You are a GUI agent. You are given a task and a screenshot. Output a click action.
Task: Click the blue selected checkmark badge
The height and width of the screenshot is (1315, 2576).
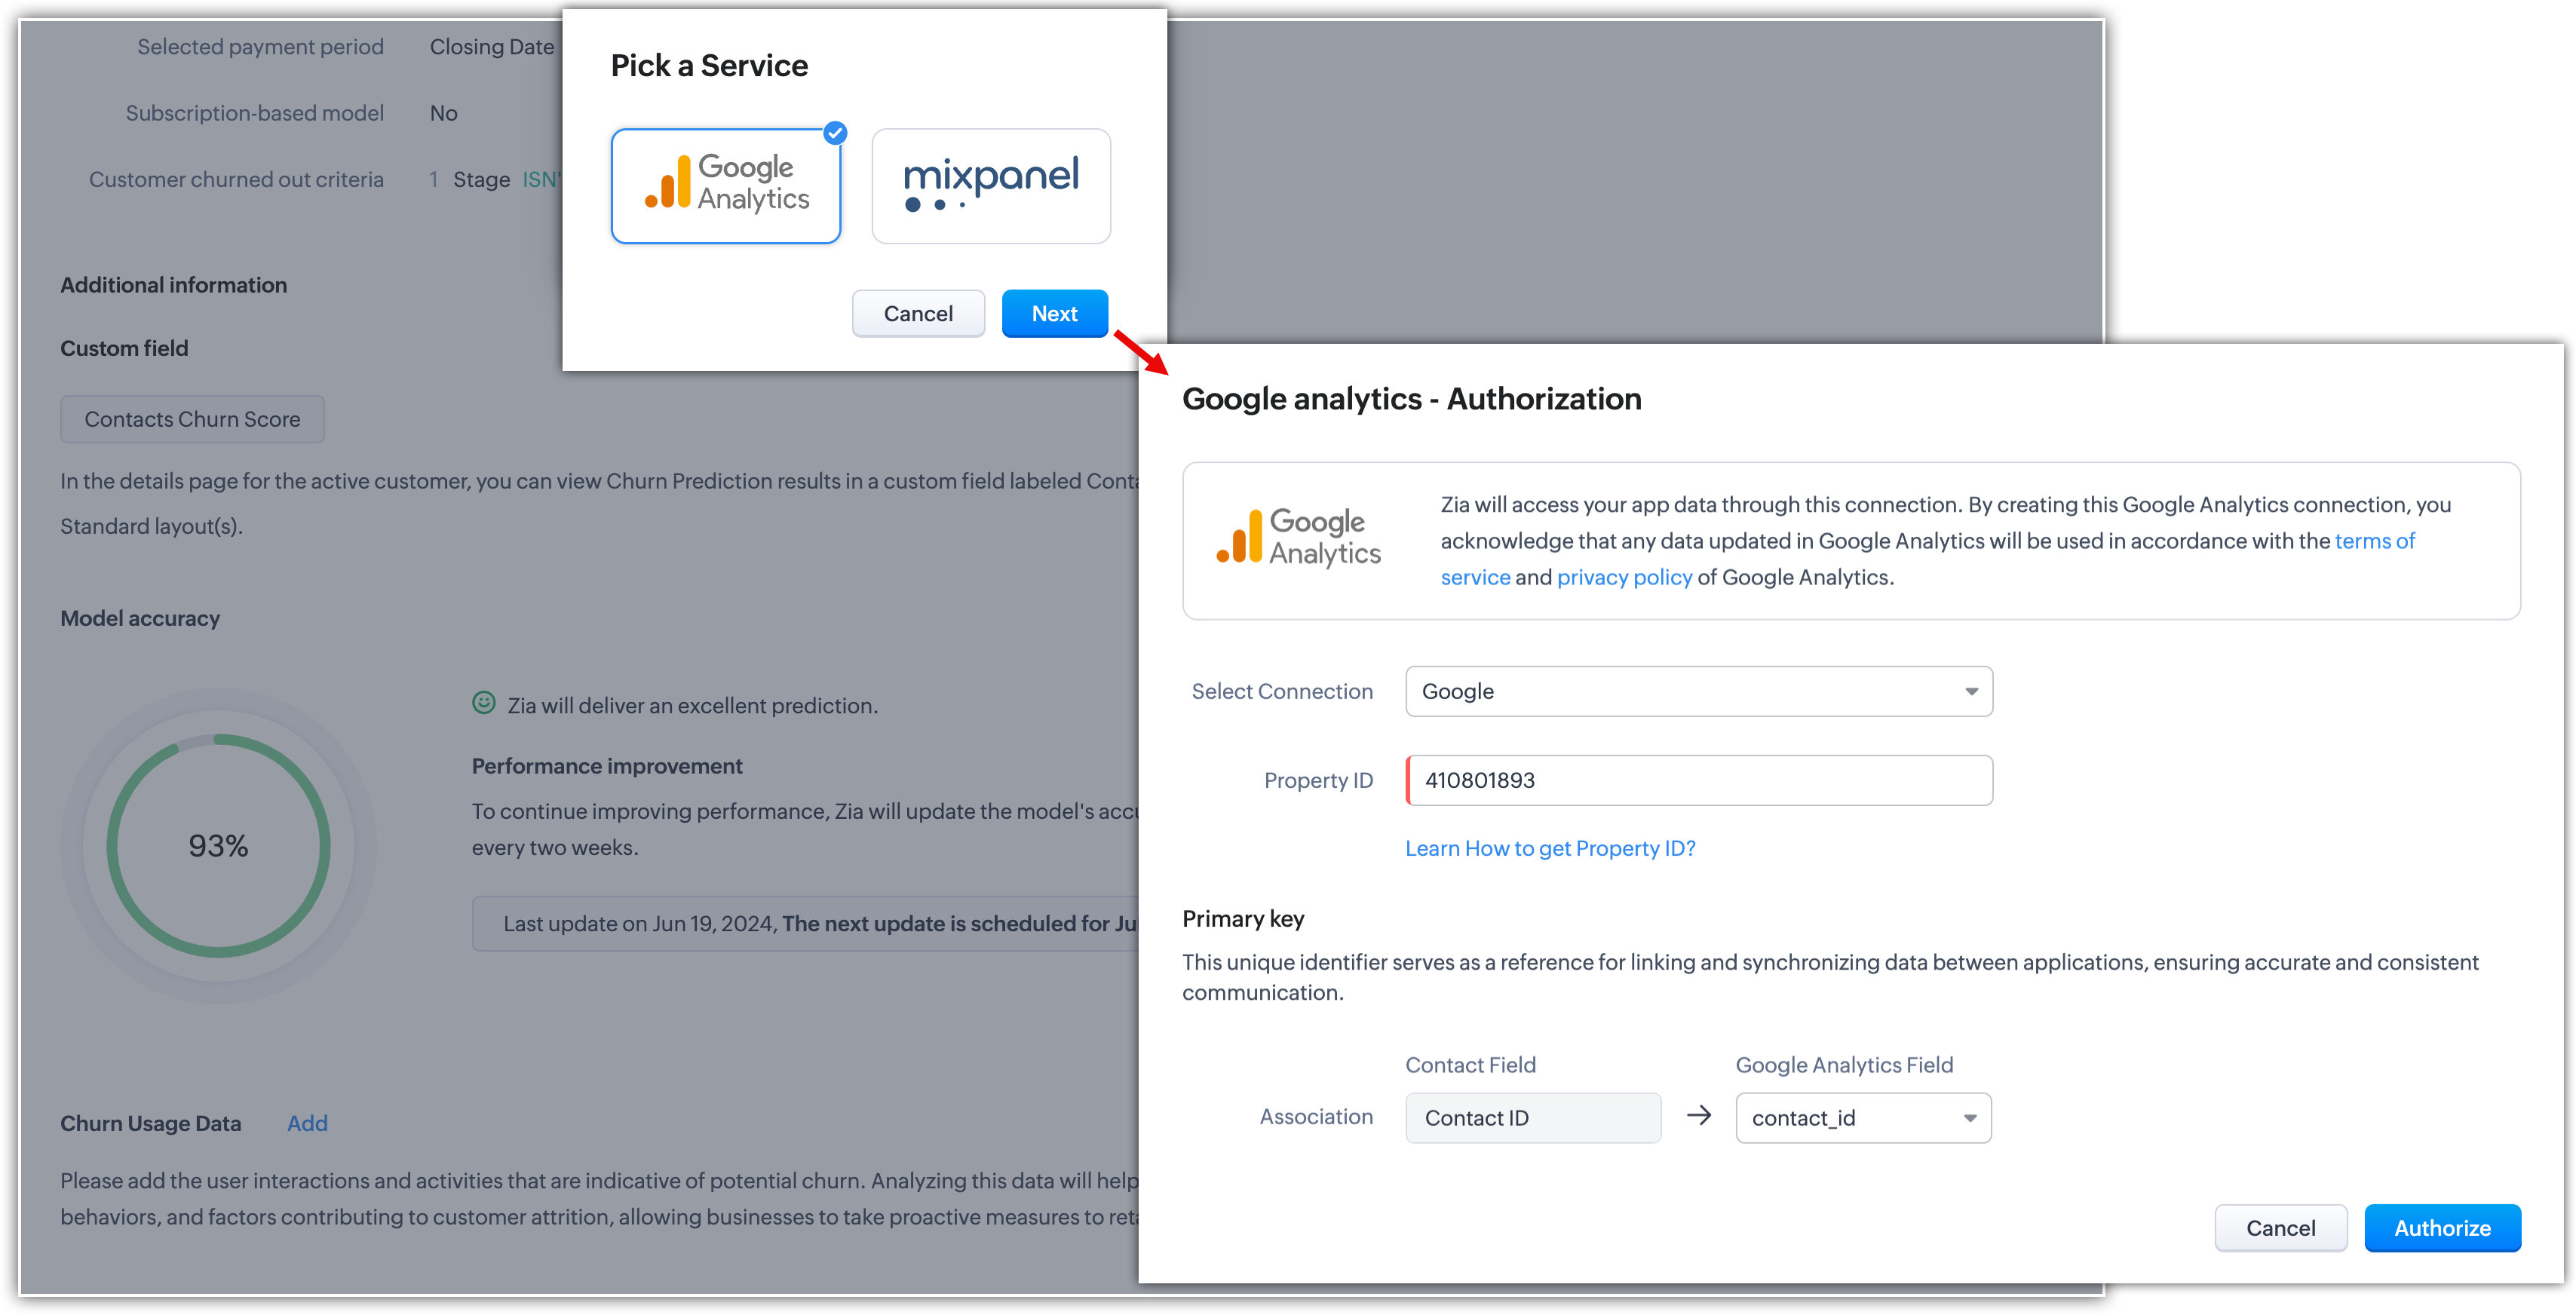tap(835, 133)
